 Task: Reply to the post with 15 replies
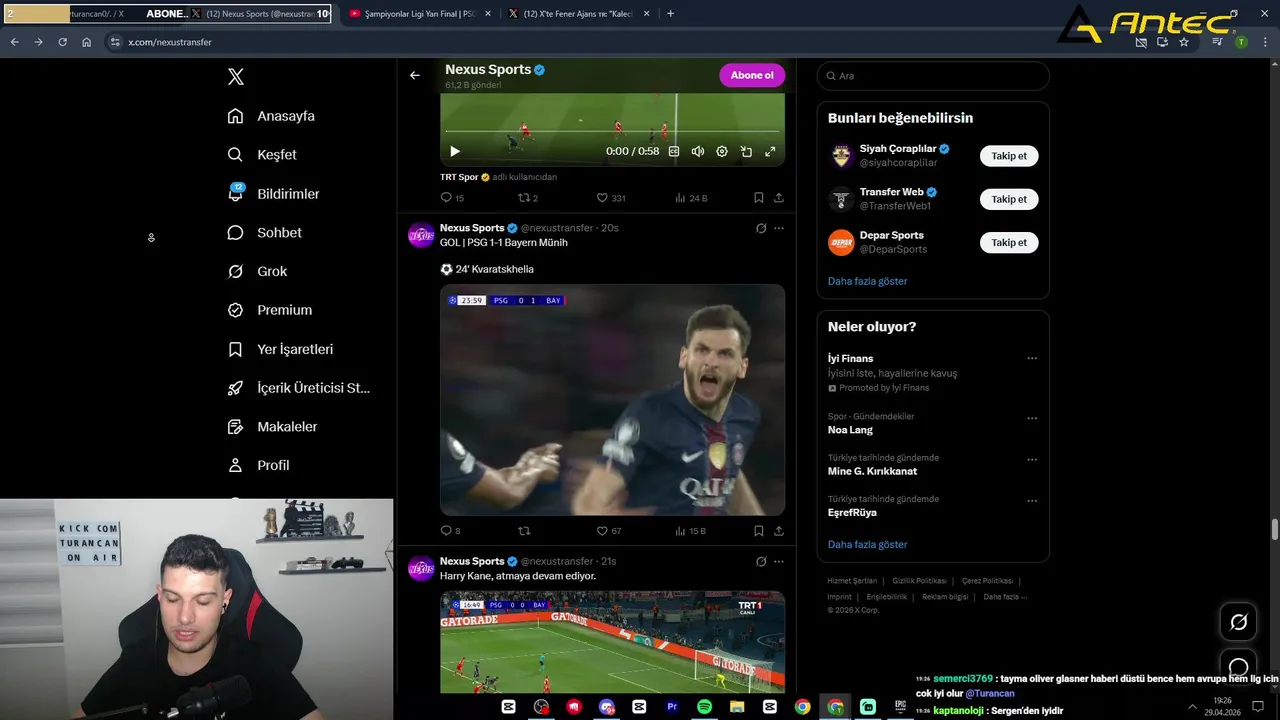coord(452,198)
